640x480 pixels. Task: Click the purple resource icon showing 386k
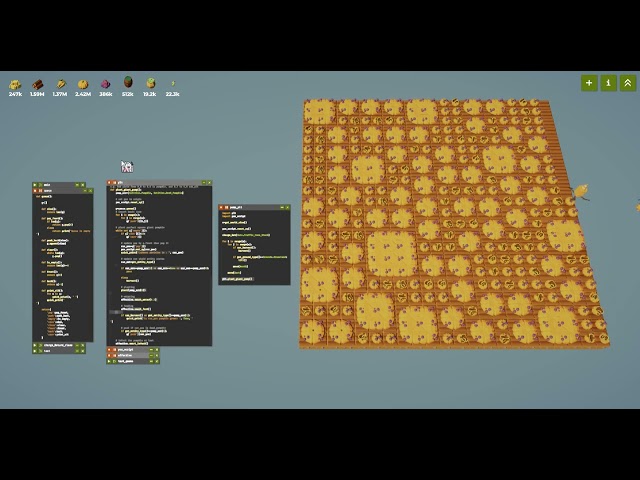pos(105,84)
